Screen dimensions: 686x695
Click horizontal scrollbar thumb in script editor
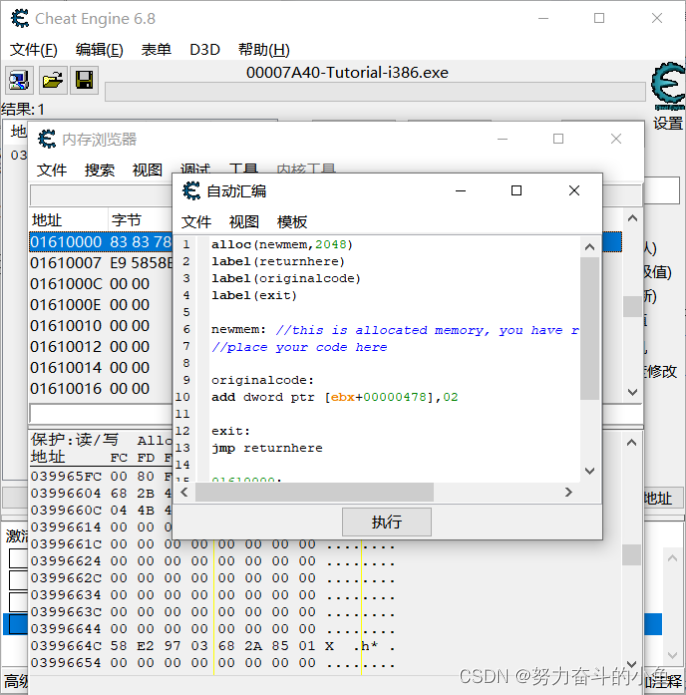315,492
